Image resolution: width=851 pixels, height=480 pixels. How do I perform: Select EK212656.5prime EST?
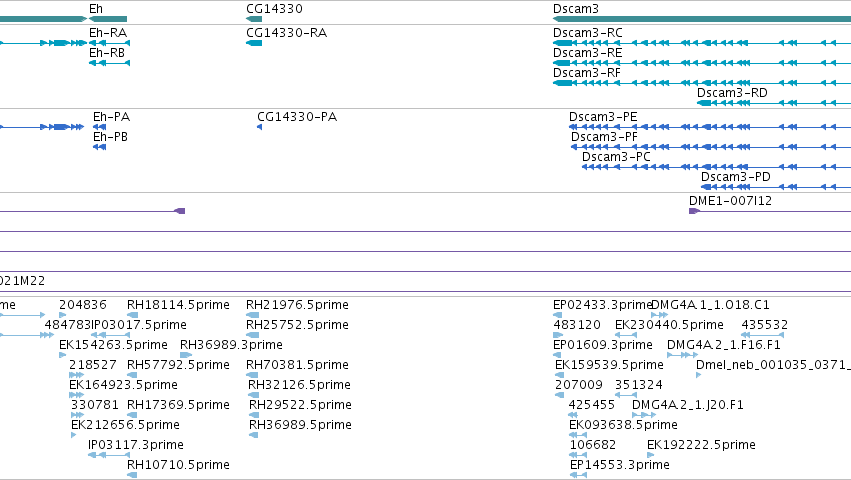(x=125, y=425)
